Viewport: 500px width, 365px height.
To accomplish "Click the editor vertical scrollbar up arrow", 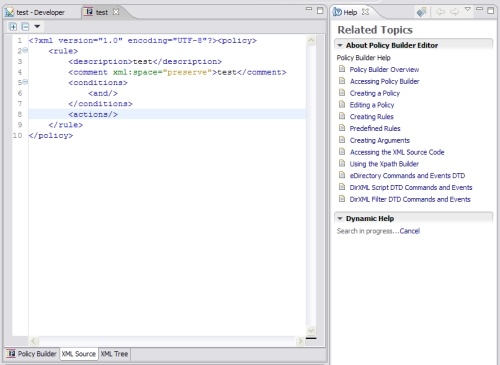I will pos(311,40).
